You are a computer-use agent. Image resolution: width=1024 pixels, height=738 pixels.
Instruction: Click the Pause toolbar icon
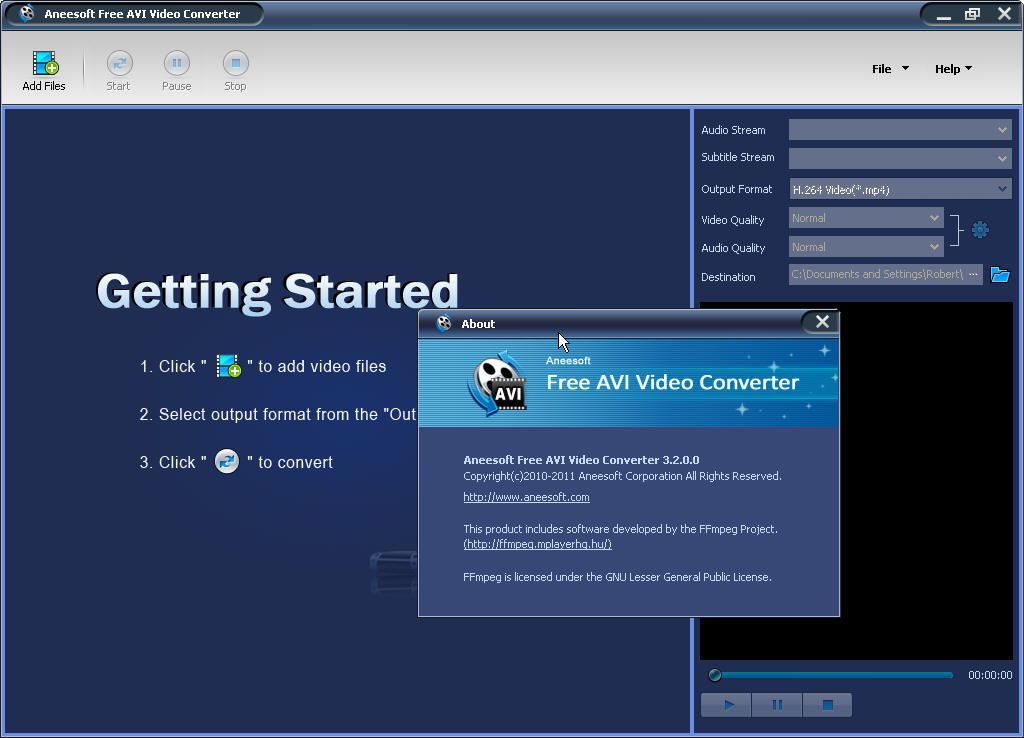point(176,71)
